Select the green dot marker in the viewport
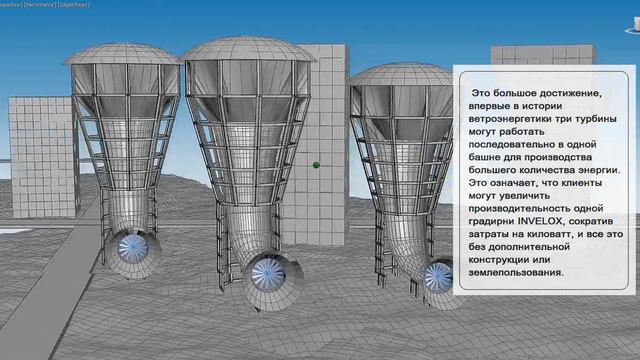Screen dimensions: 640x360 [316, 165]
